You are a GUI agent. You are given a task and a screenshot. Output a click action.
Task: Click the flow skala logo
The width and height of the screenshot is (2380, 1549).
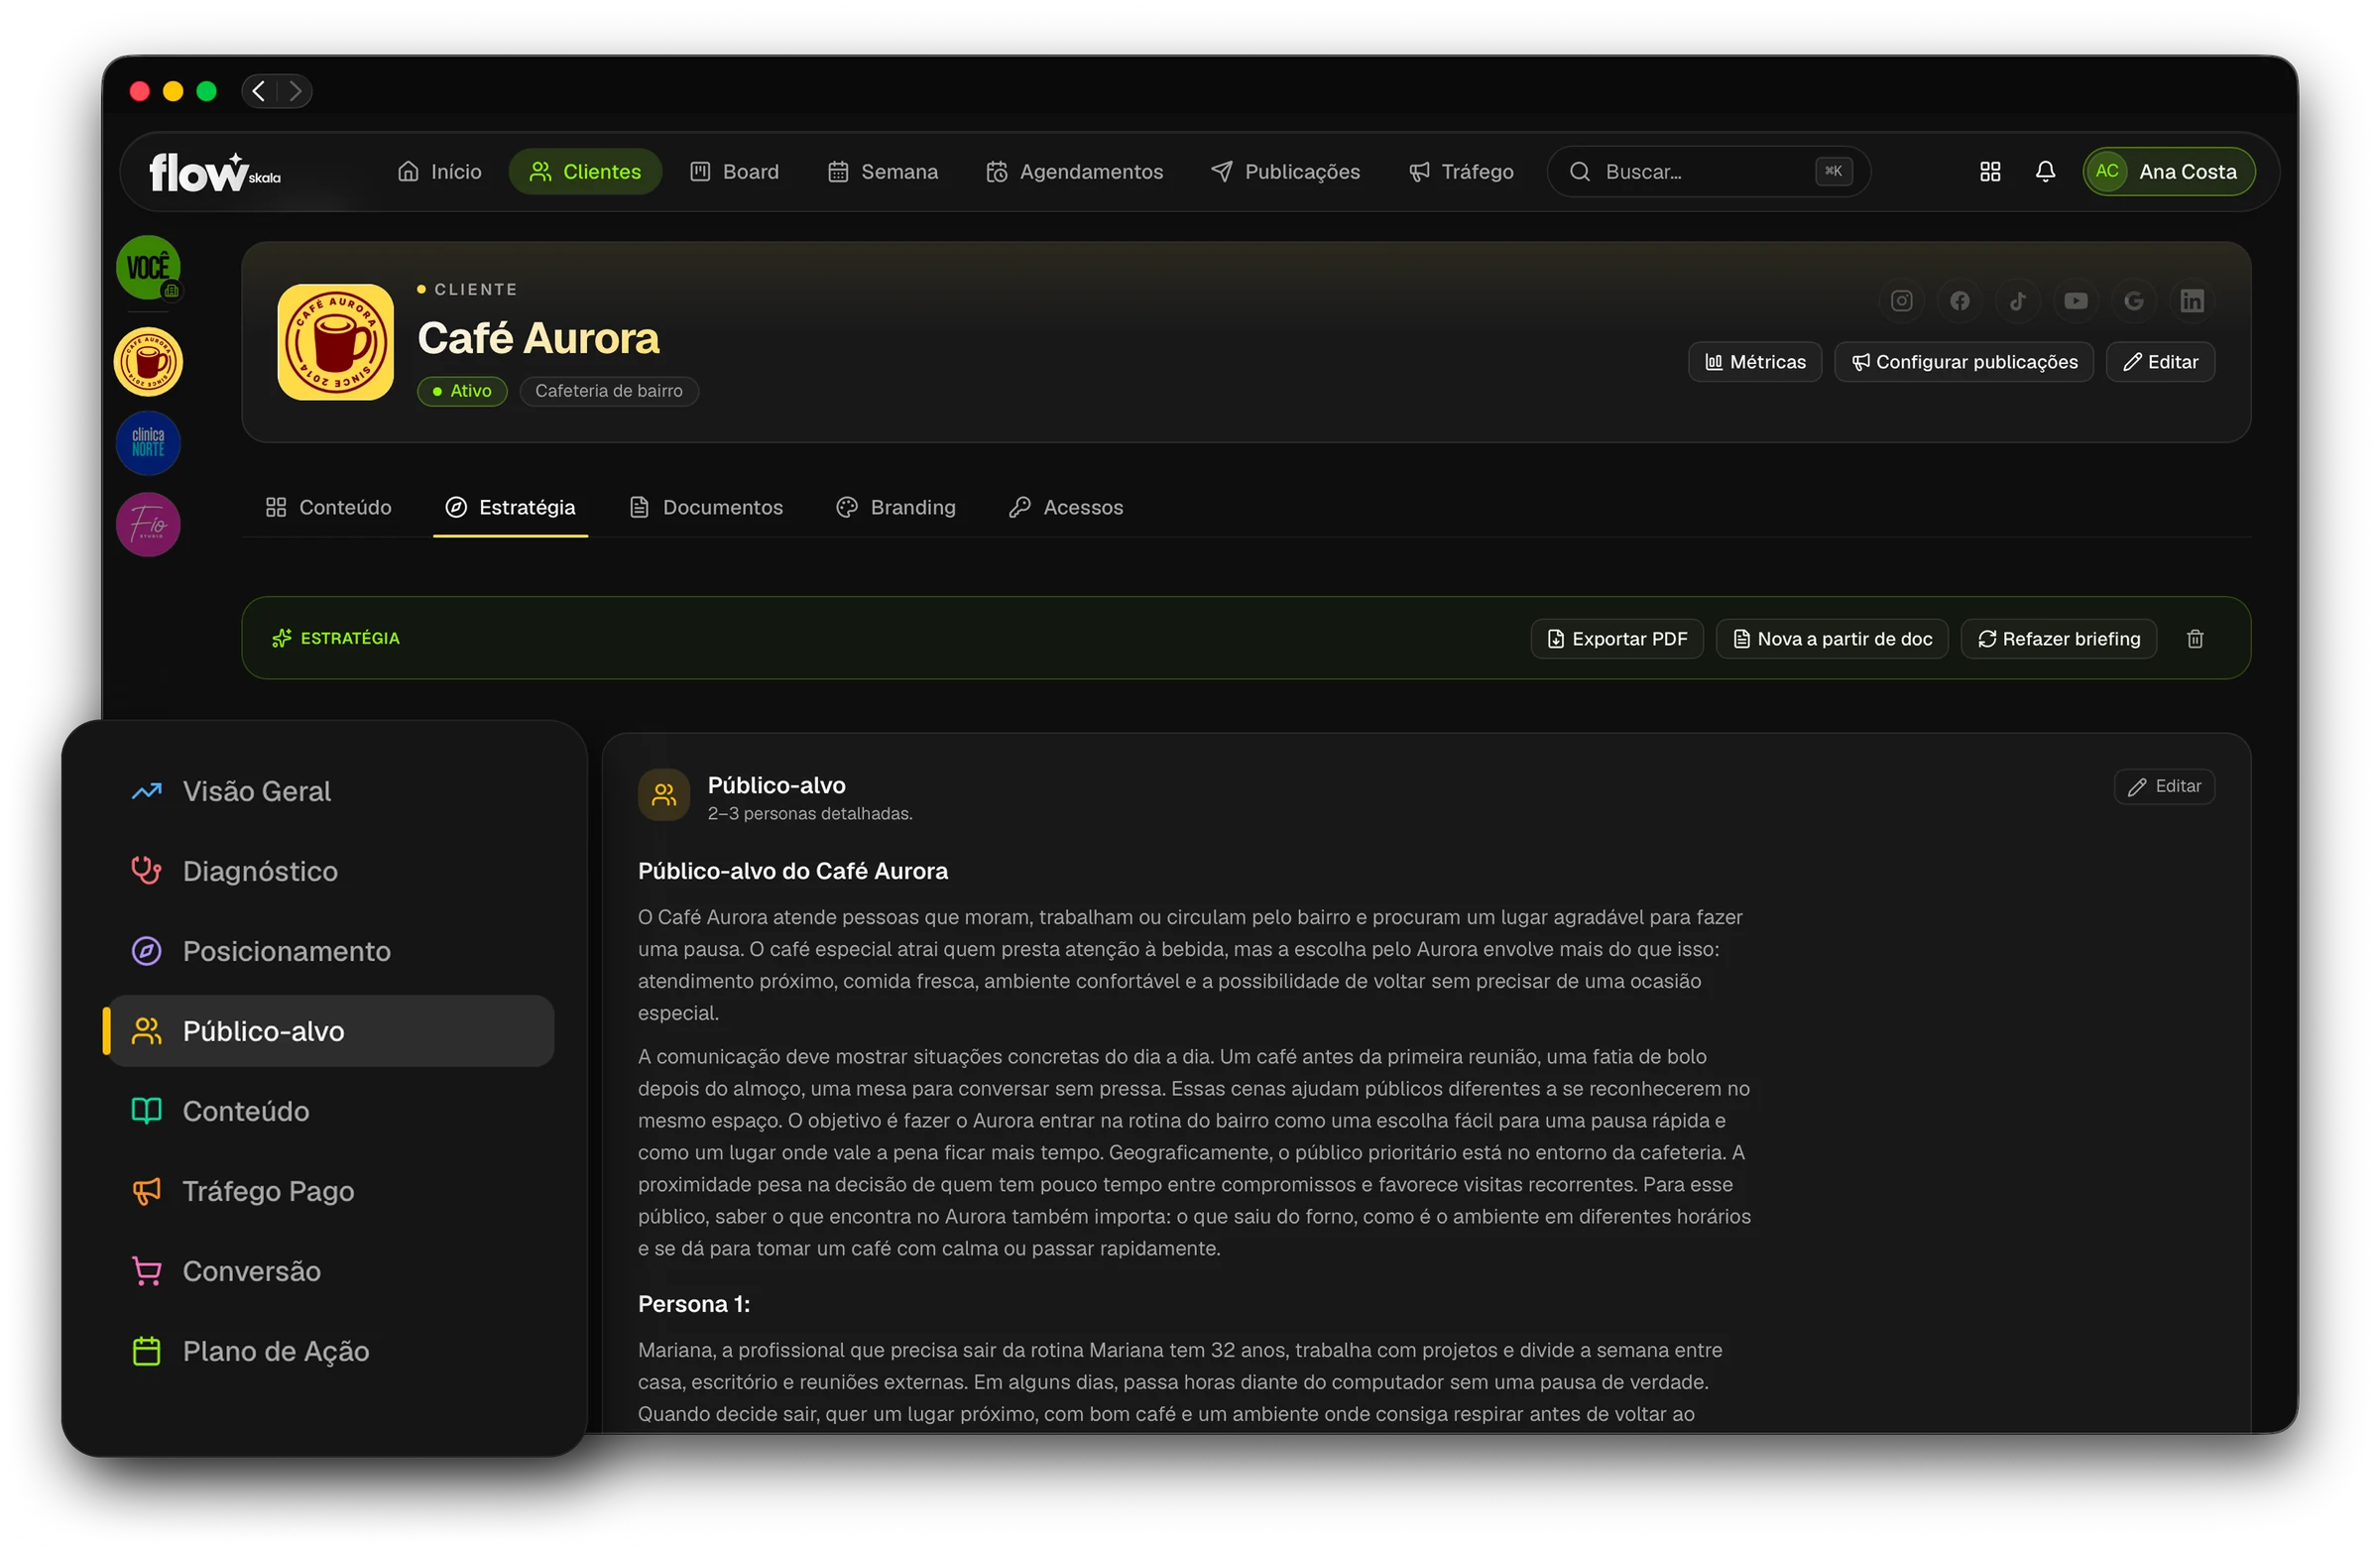point(214,172)
